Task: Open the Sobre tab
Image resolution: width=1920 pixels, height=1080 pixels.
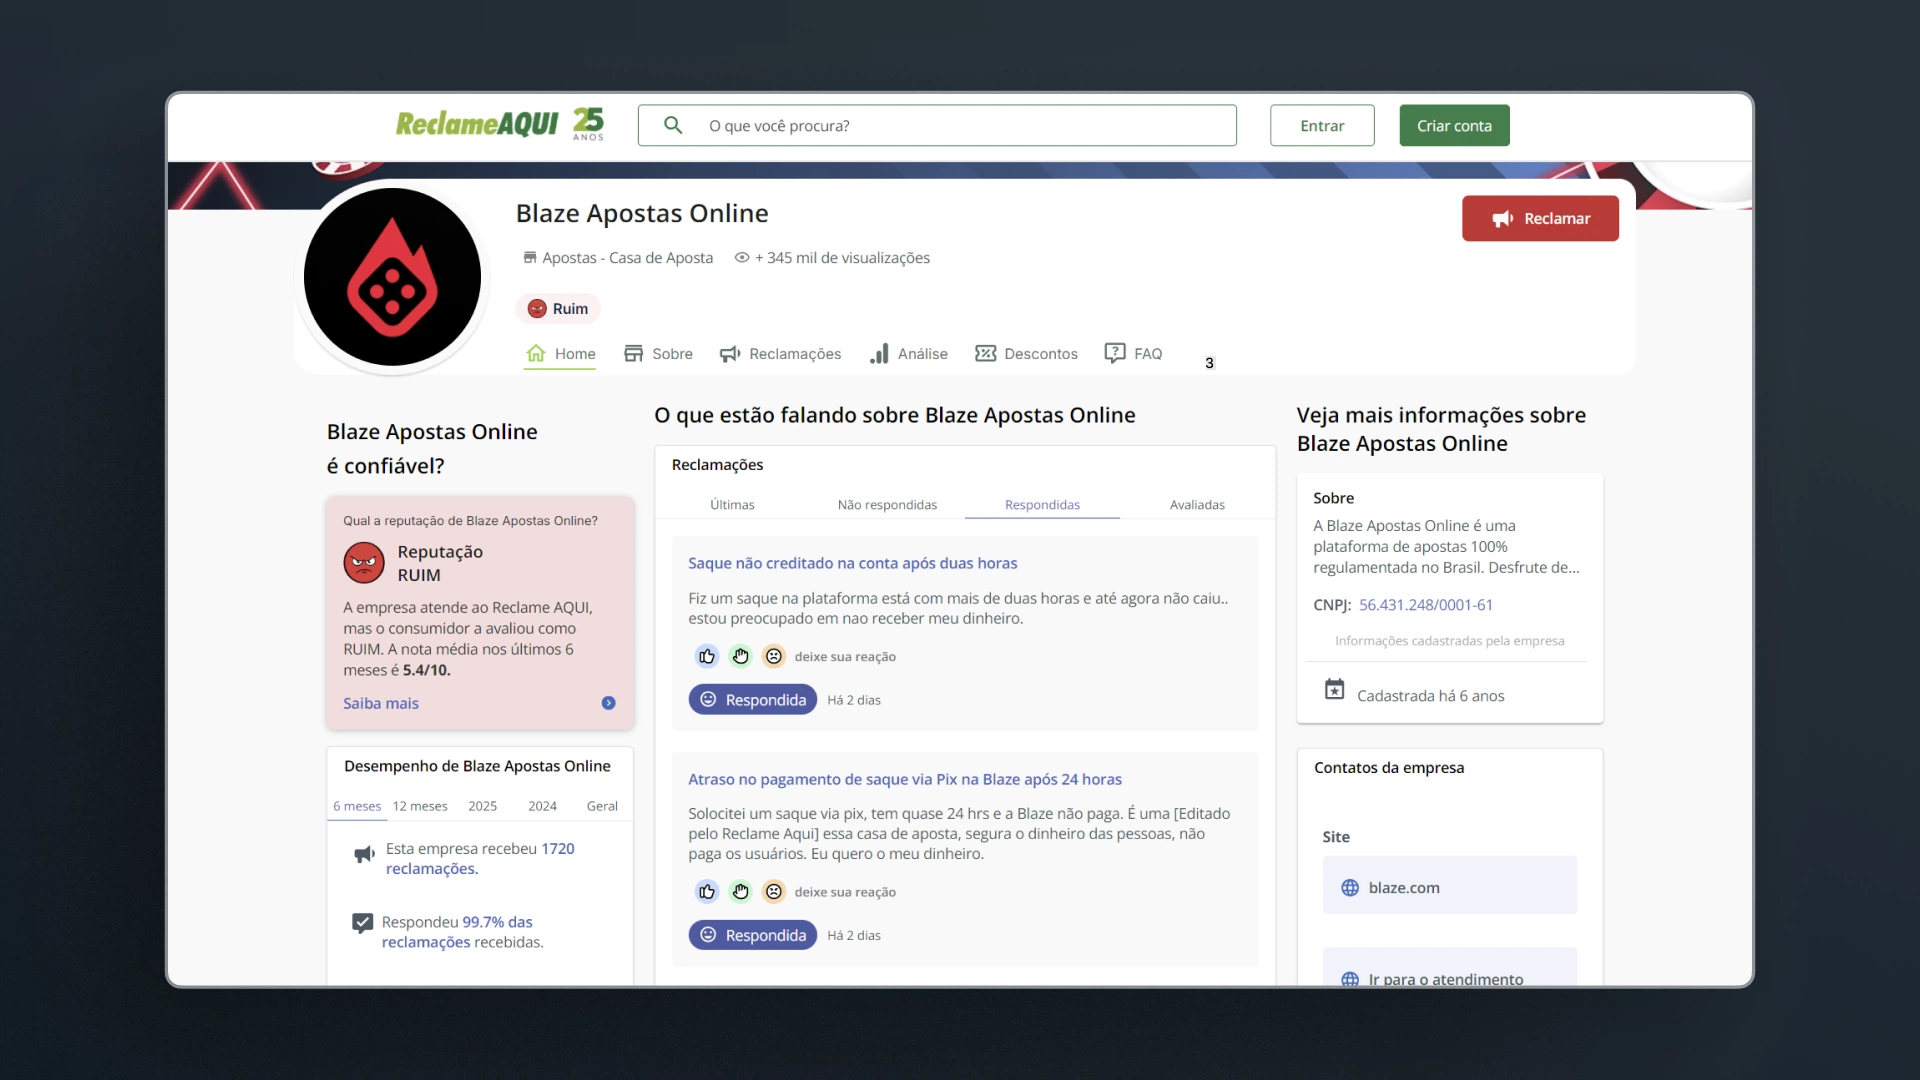Action: (658, 354)
